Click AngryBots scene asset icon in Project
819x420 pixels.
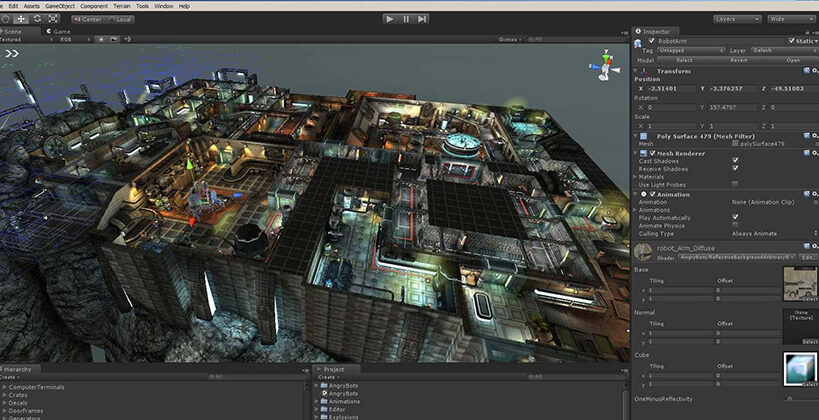coord(324,393)
